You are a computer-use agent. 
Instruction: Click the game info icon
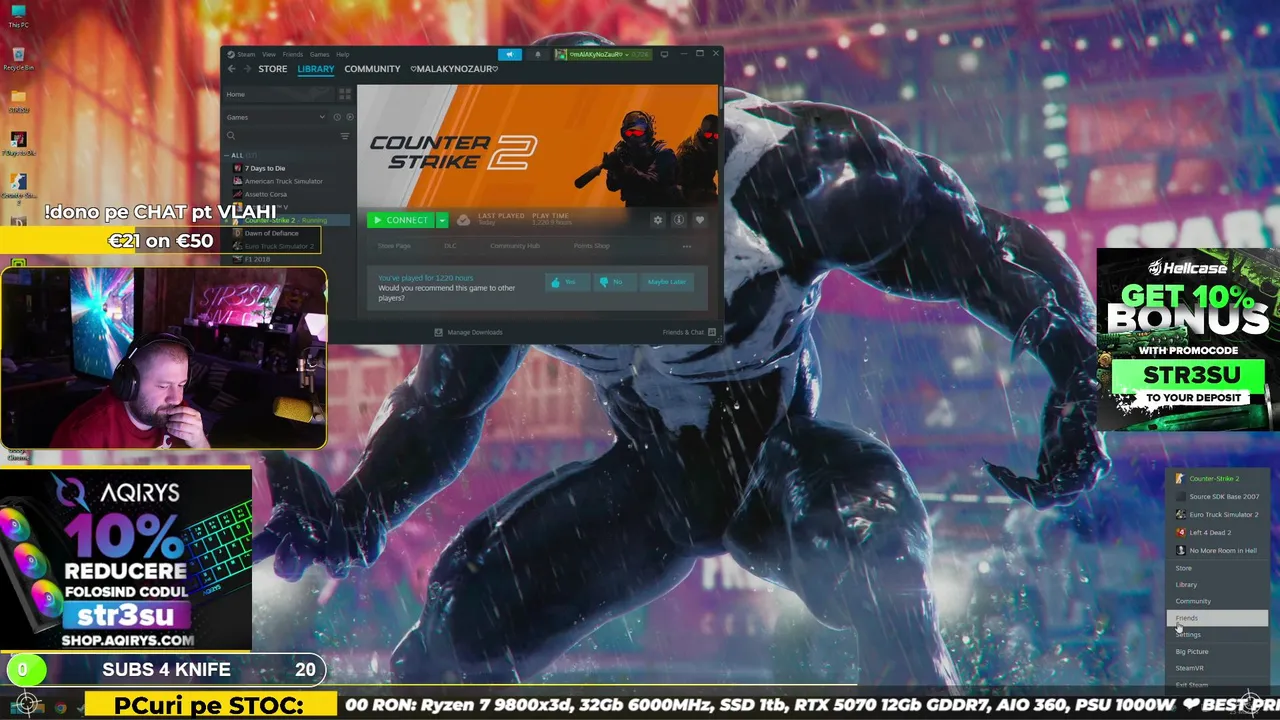tap(679, 220)
